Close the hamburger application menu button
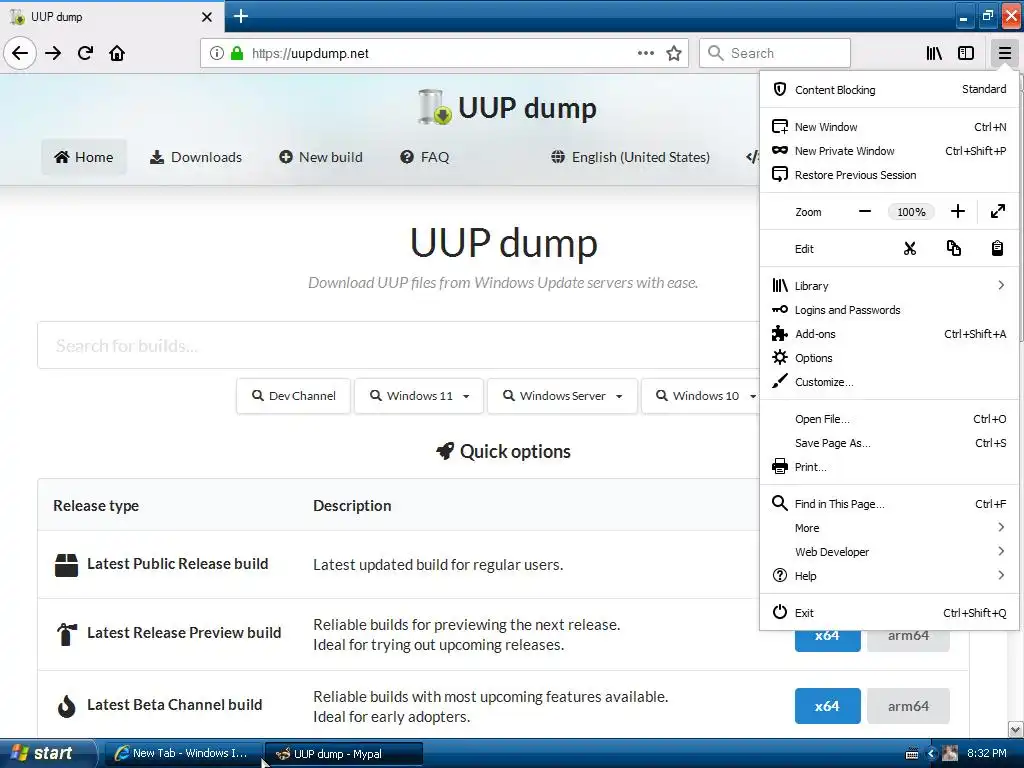This screenshot has width=1024, height=768. point(1004,53)
